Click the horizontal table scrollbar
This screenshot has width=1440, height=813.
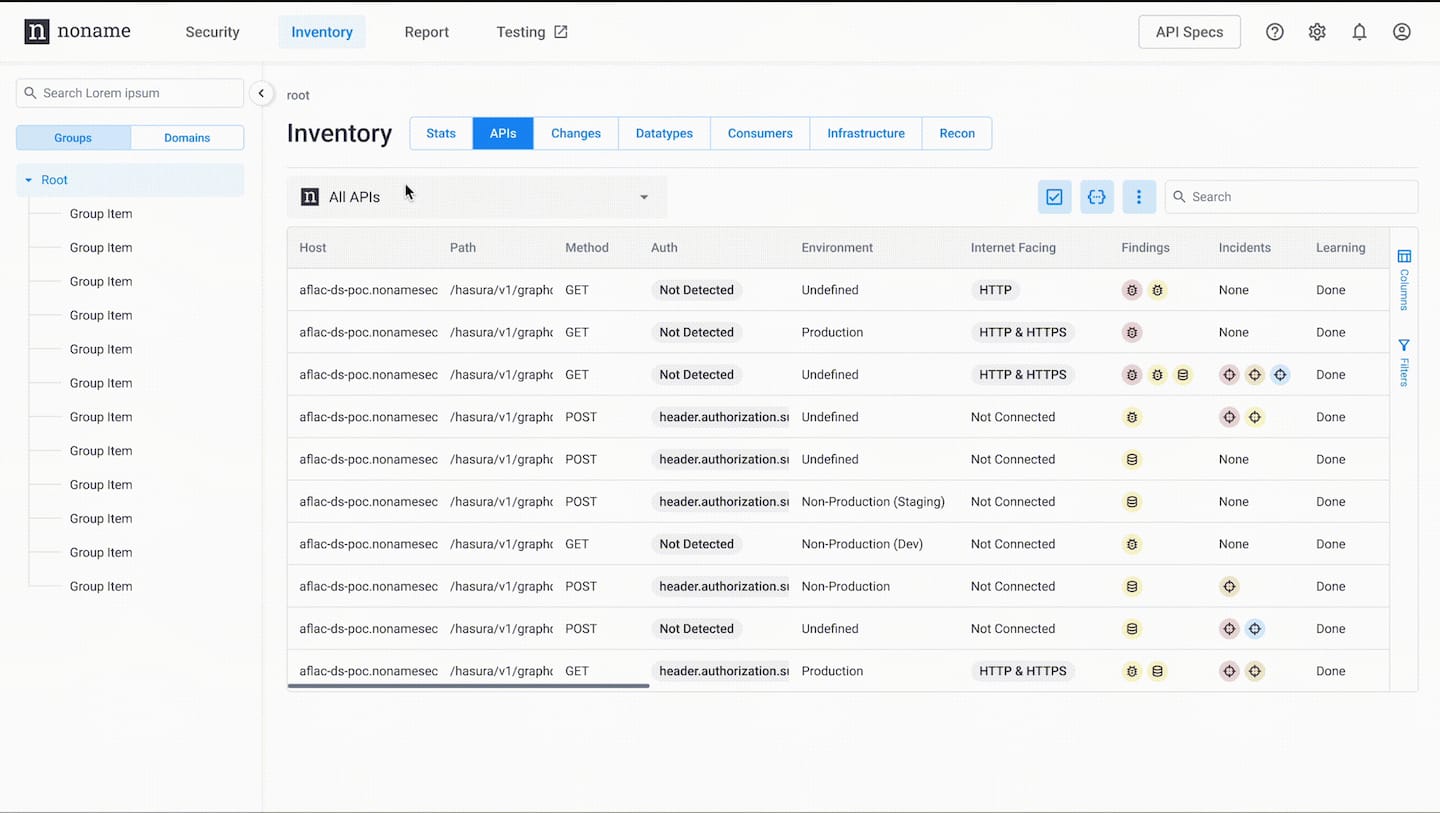point(468,686)
